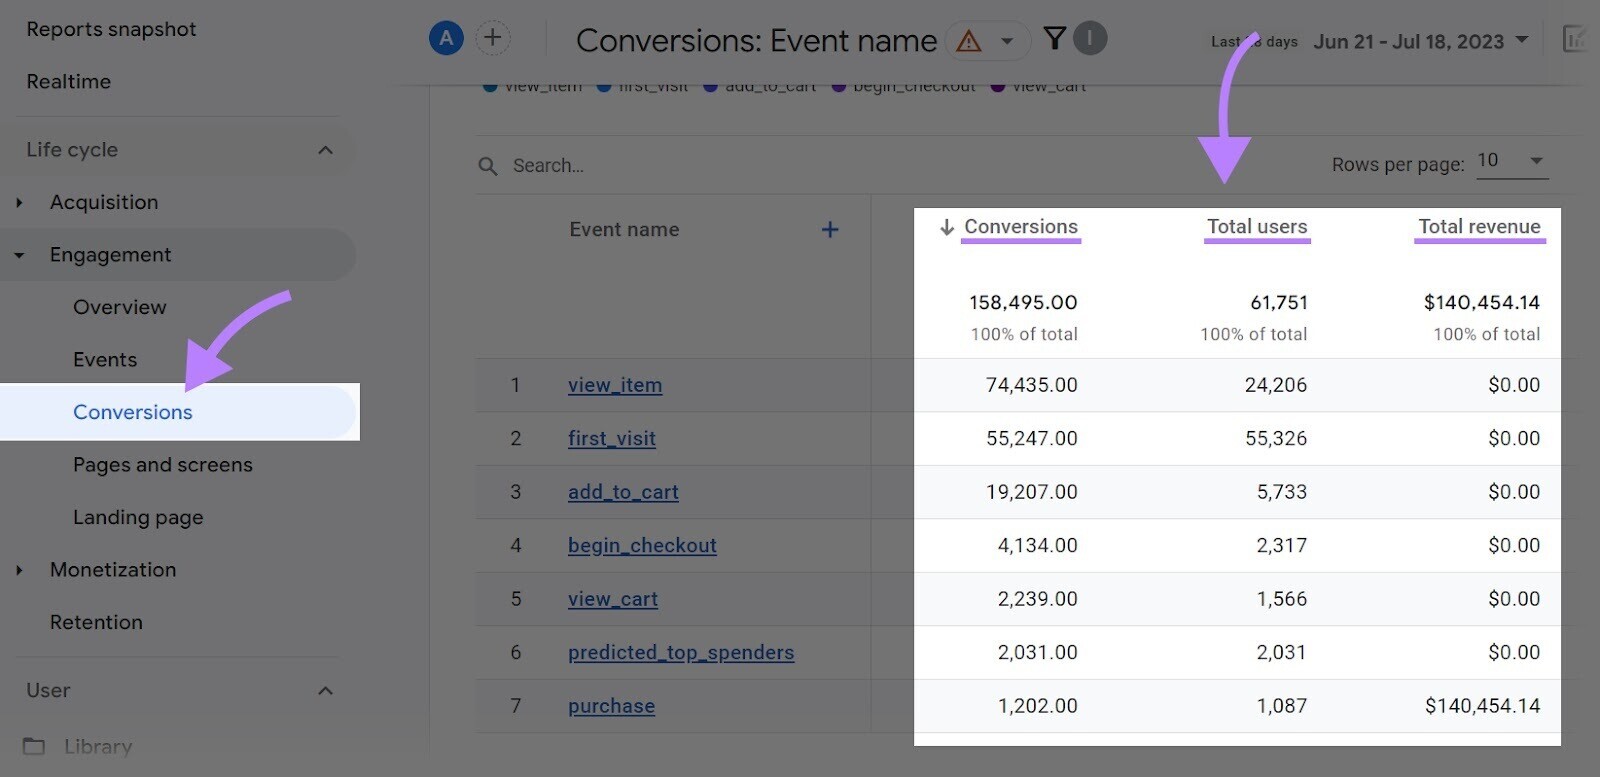
Task: Open the view_item event link
Action: click(x=615, y=385)
